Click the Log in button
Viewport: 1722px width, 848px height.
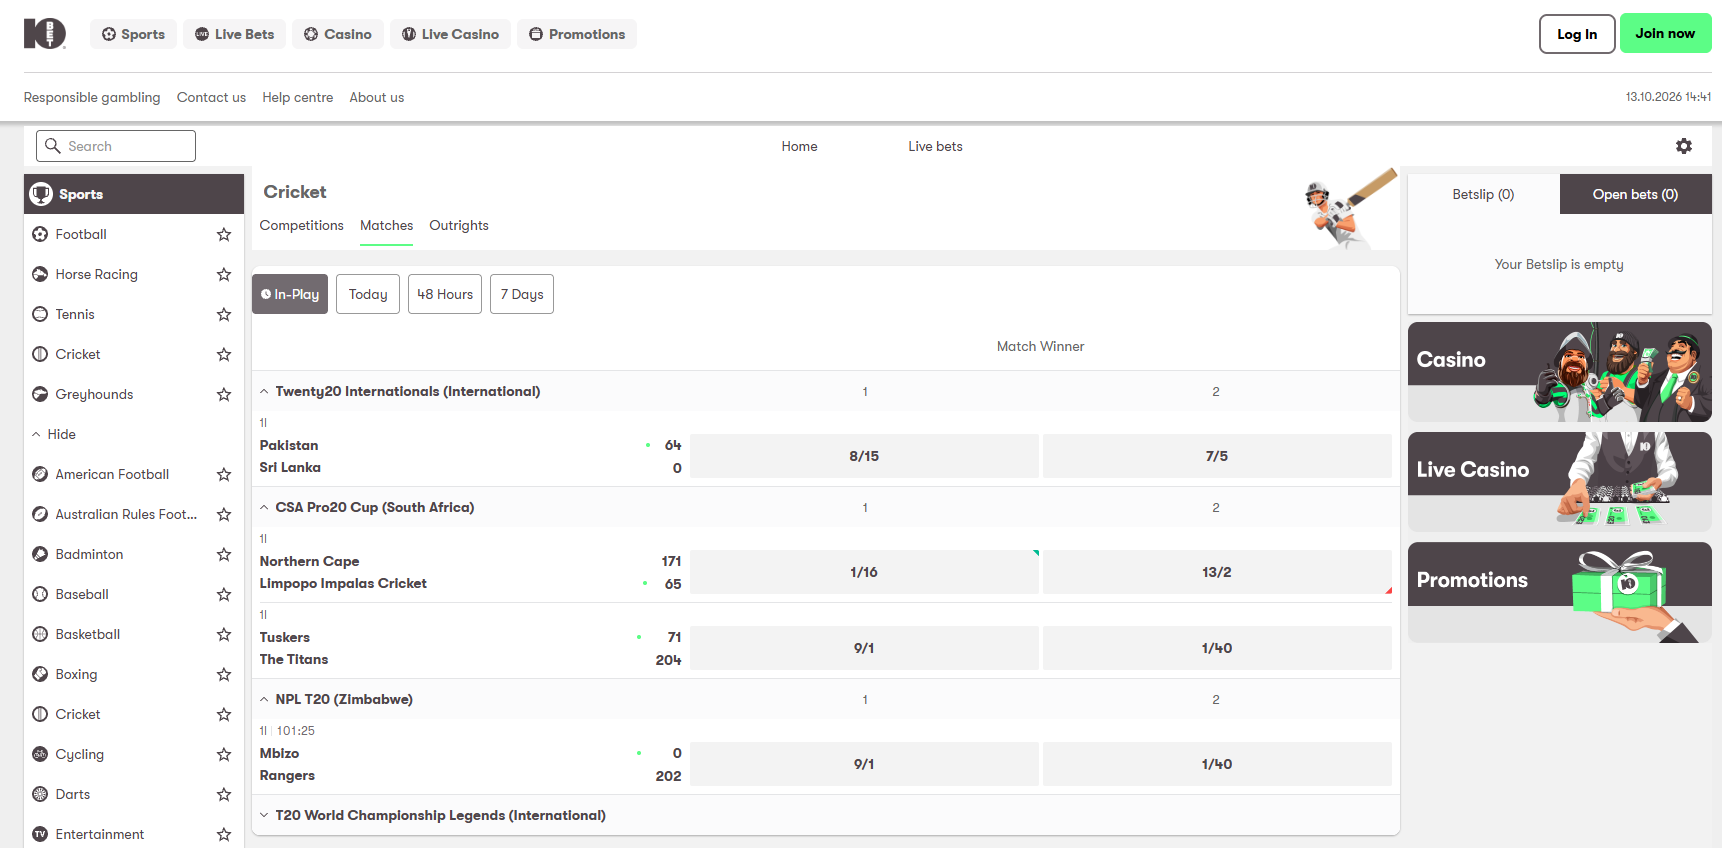click(1577, 34)
